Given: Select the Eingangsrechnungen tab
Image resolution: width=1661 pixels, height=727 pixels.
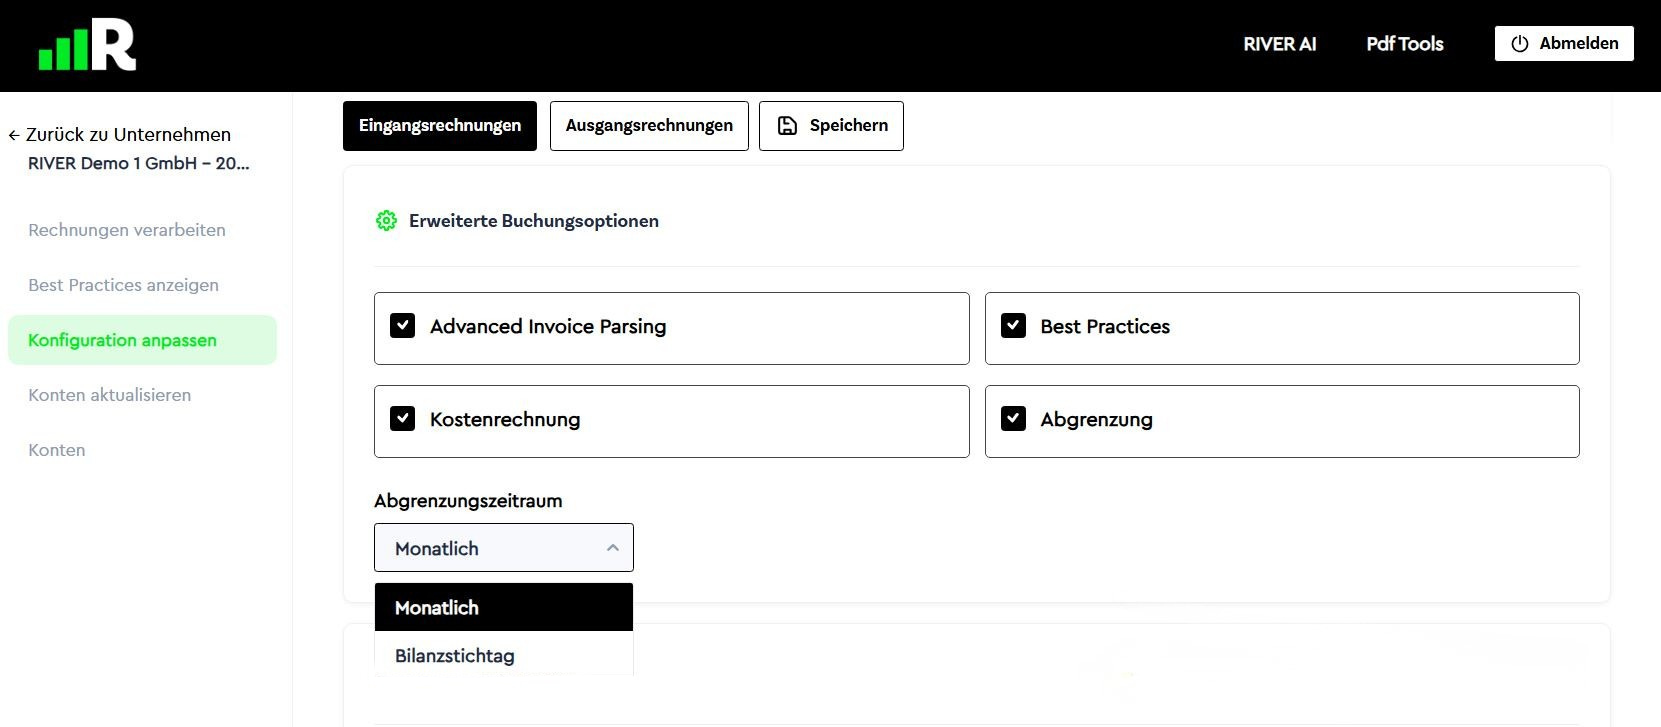Looking at the screenshot, I should [x=440, y=126].
